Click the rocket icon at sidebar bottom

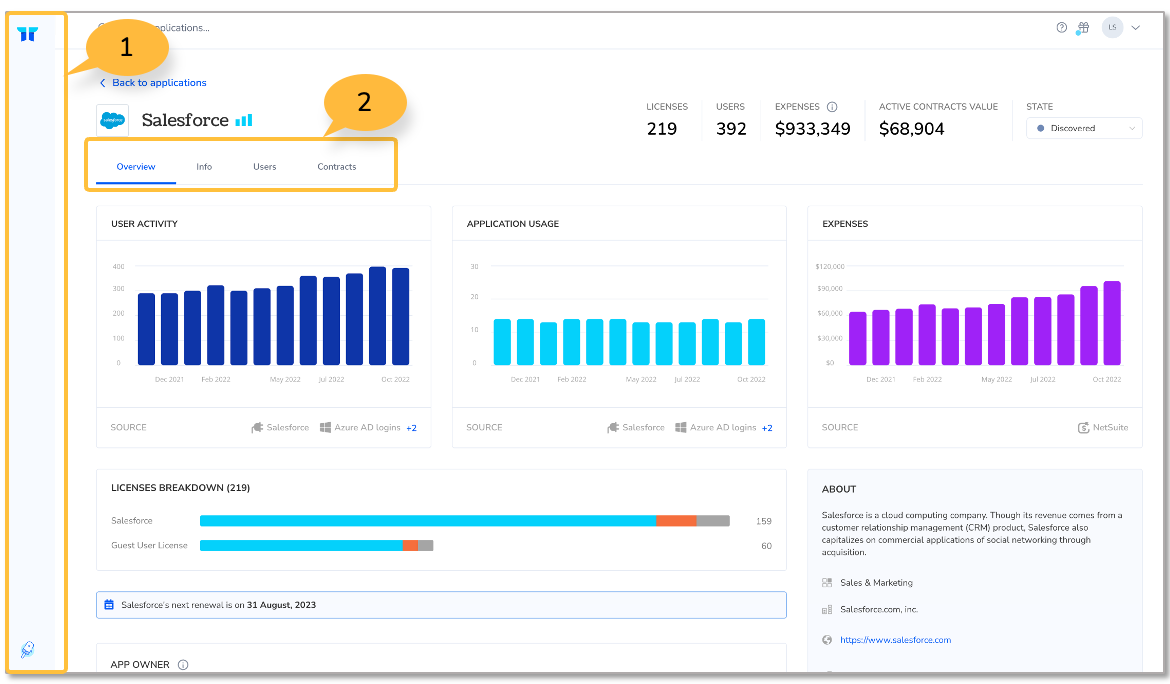coord(28,649)
